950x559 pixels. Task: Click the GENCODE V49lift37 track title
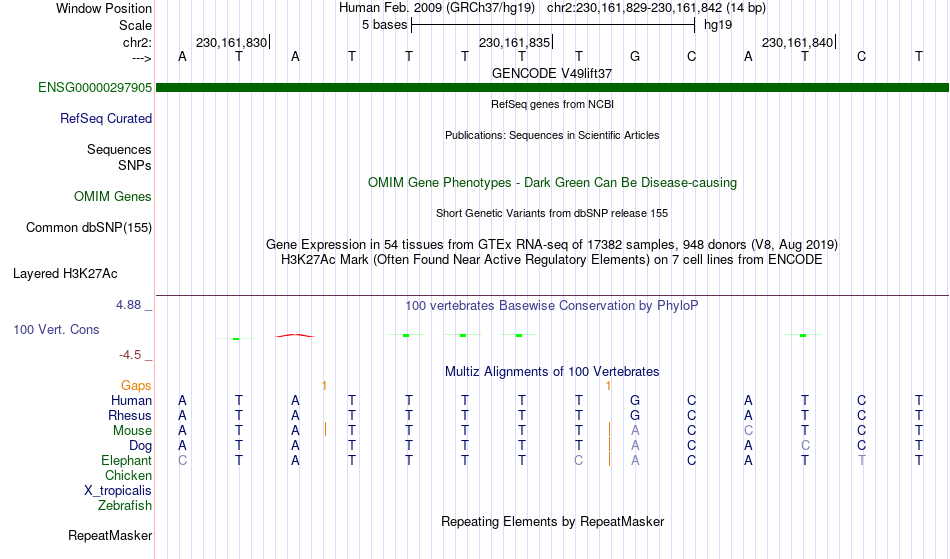552,73
